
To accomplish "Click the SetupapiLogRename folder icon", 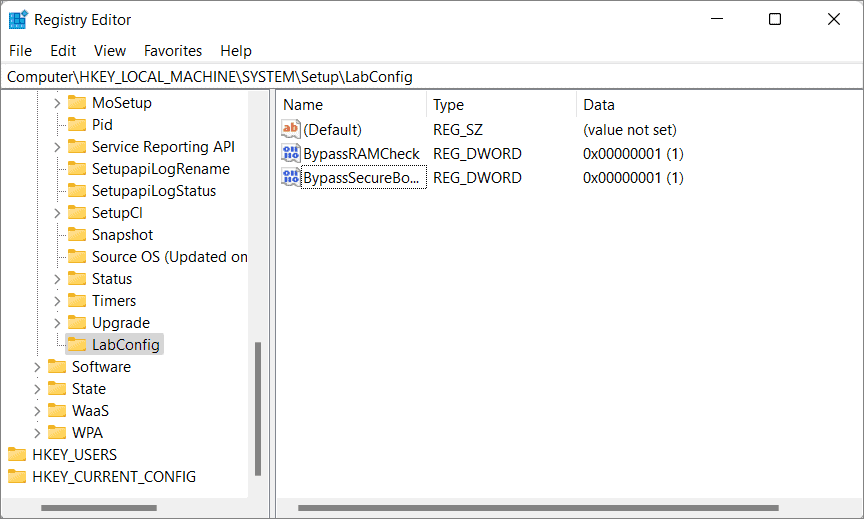I will click(77, 169).
